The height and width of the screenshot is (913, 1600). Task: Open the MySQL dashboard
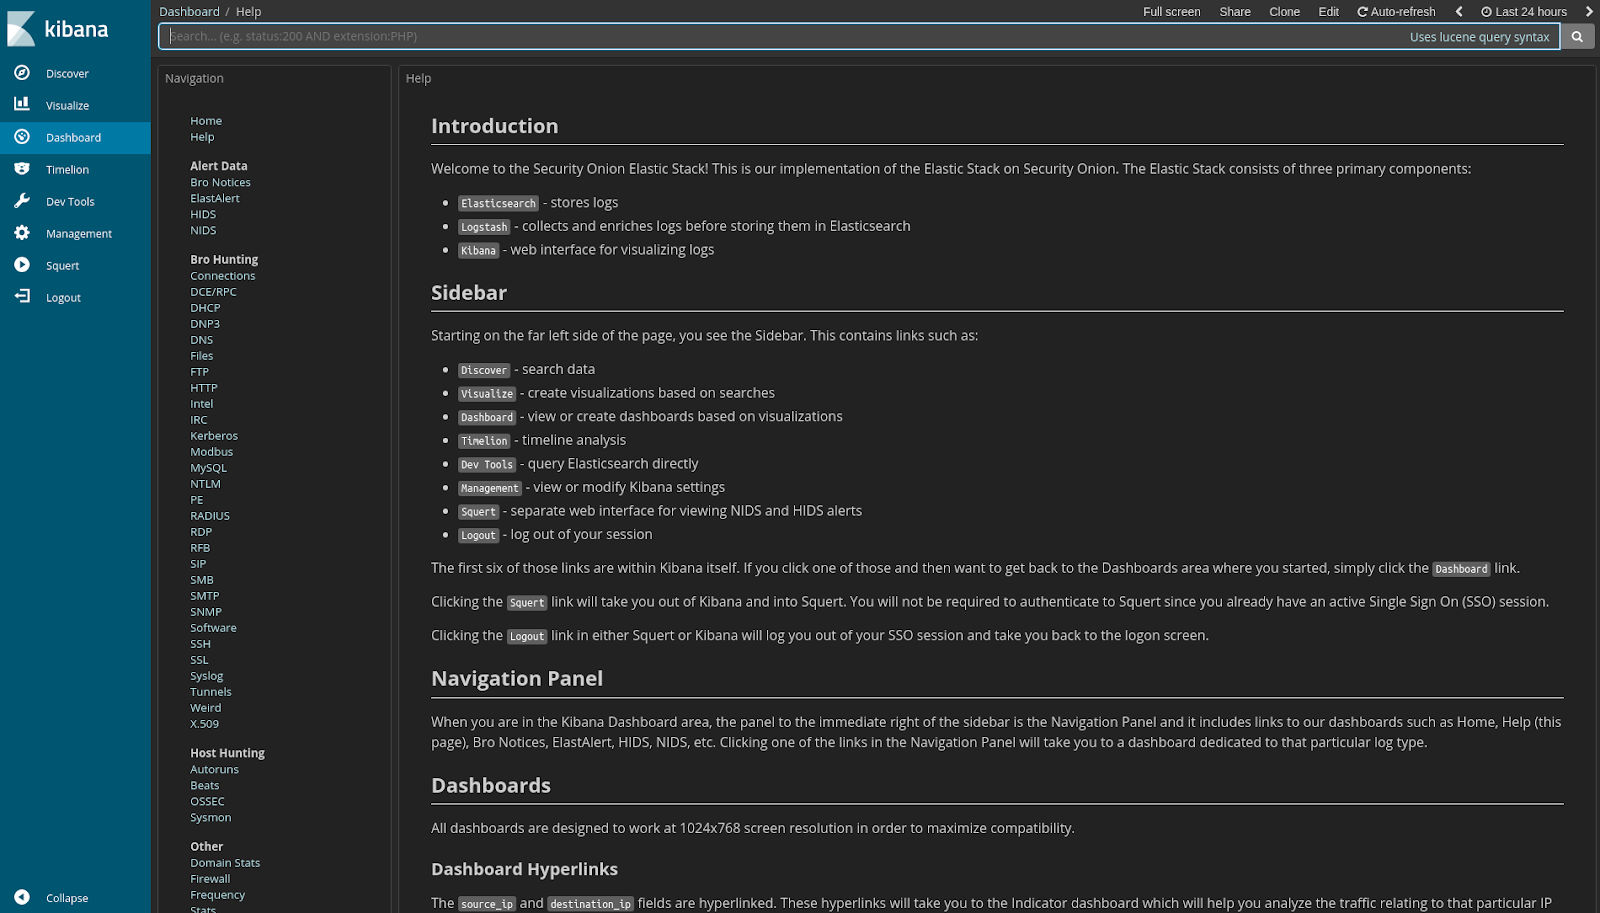(208, 468)
